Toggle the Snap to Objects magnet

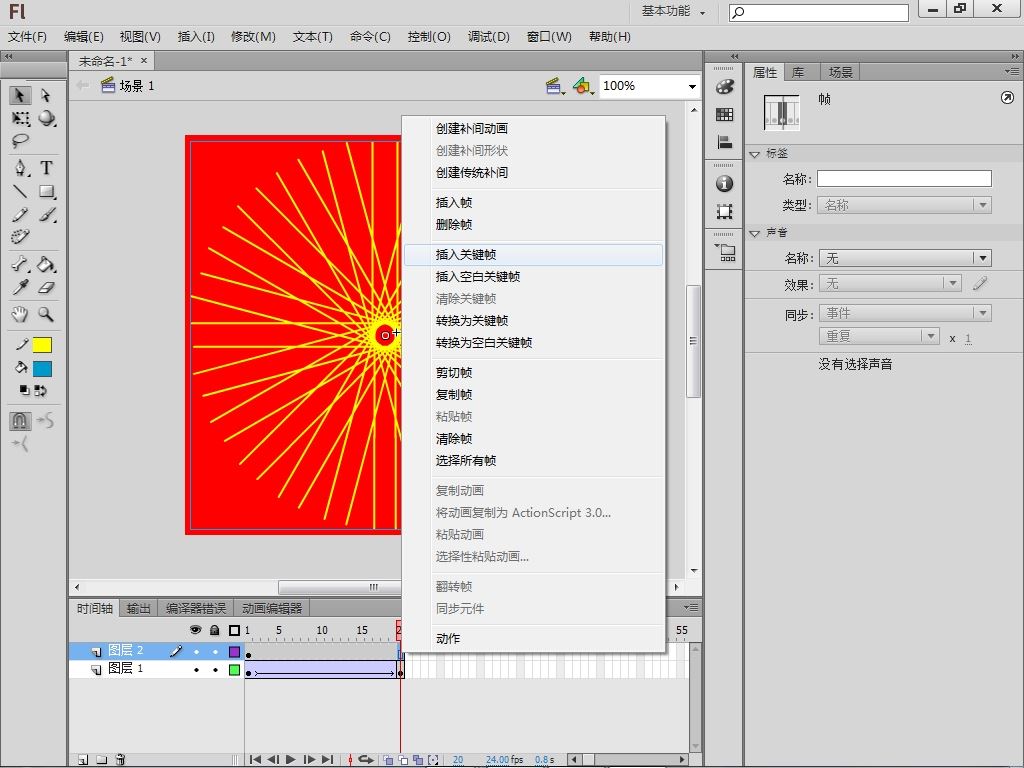20,420
